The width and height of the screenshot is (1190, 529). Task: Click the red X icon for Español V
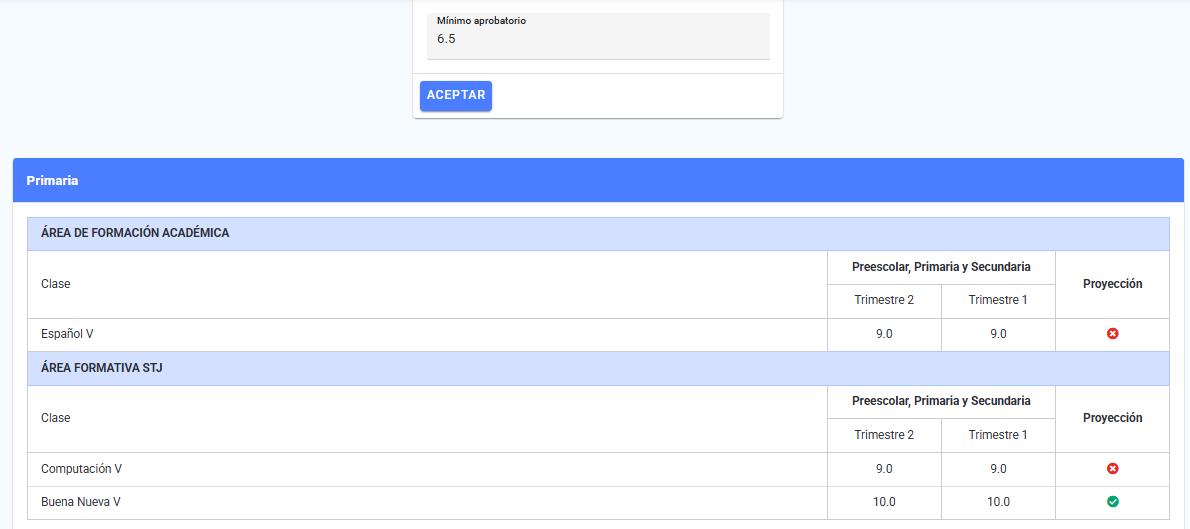click(x=1112, y=334)
